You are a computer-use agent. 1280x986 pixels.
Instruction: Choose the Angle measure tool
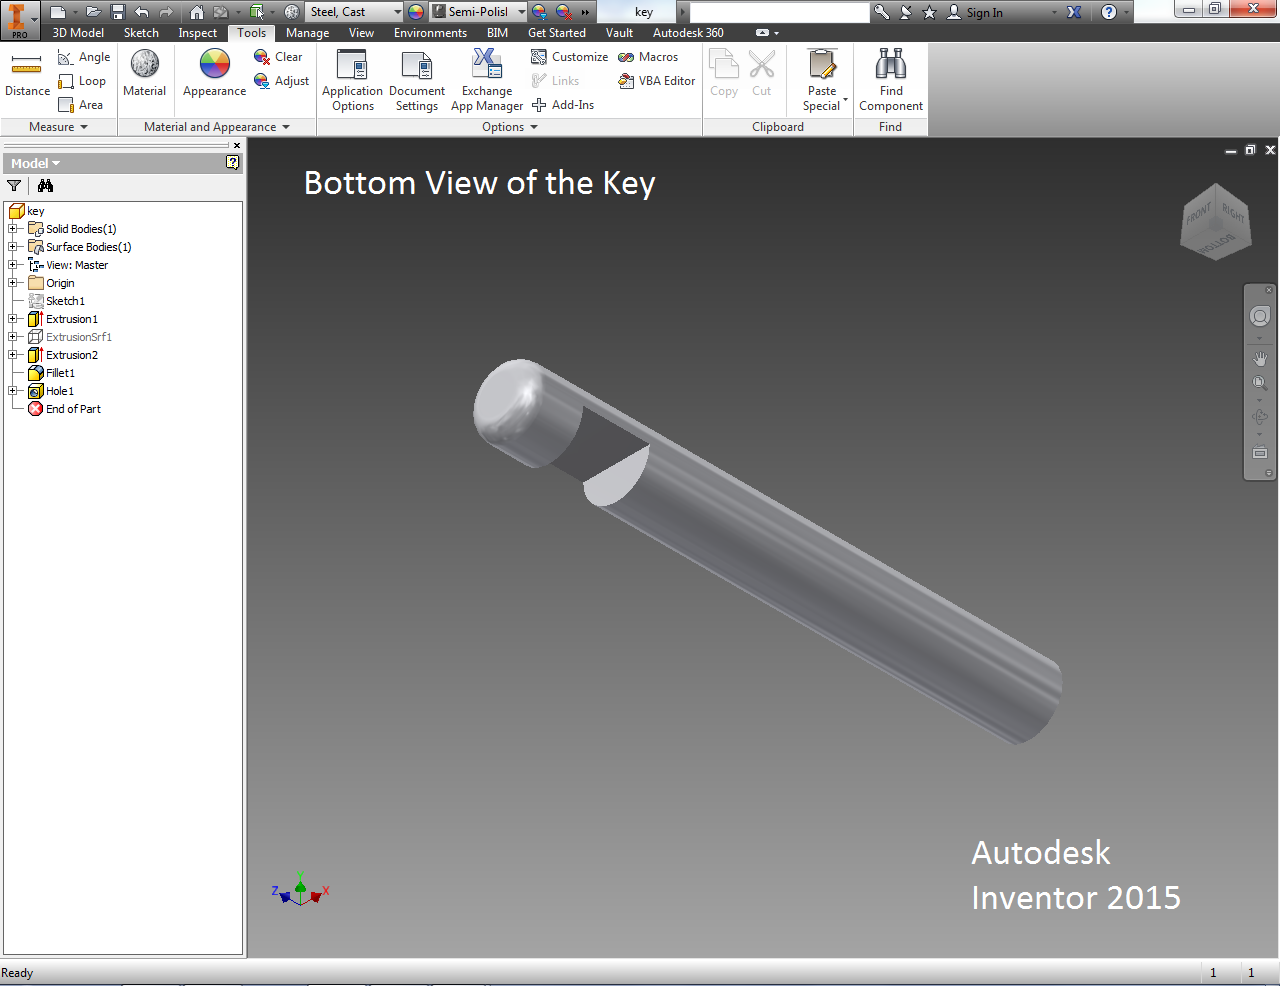[x=84, y=57]
